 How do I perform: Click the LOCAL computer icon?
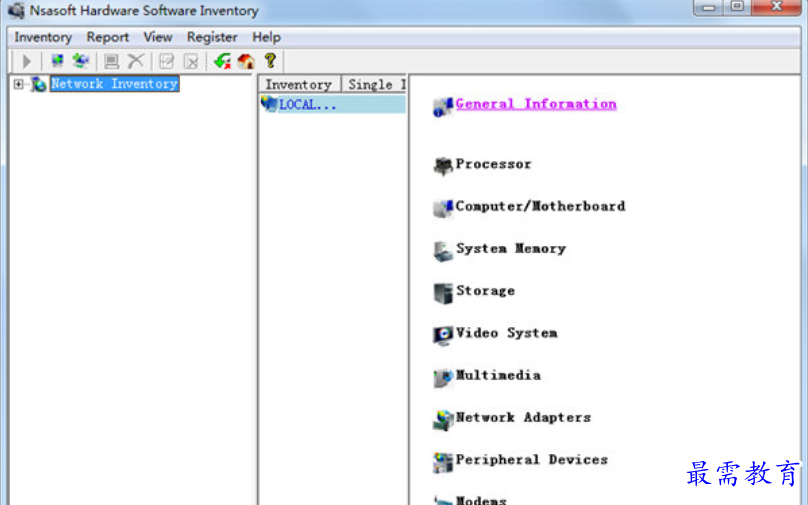point(269,104)
